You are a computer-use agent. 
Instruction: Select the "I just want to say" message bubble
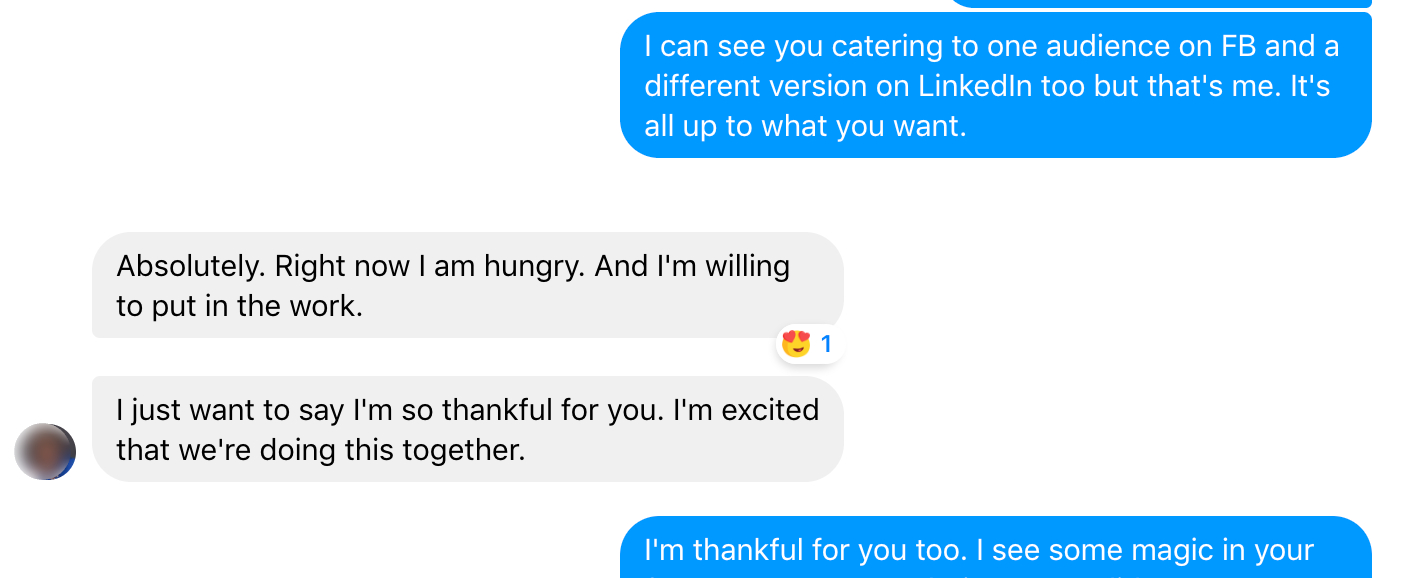467,429
